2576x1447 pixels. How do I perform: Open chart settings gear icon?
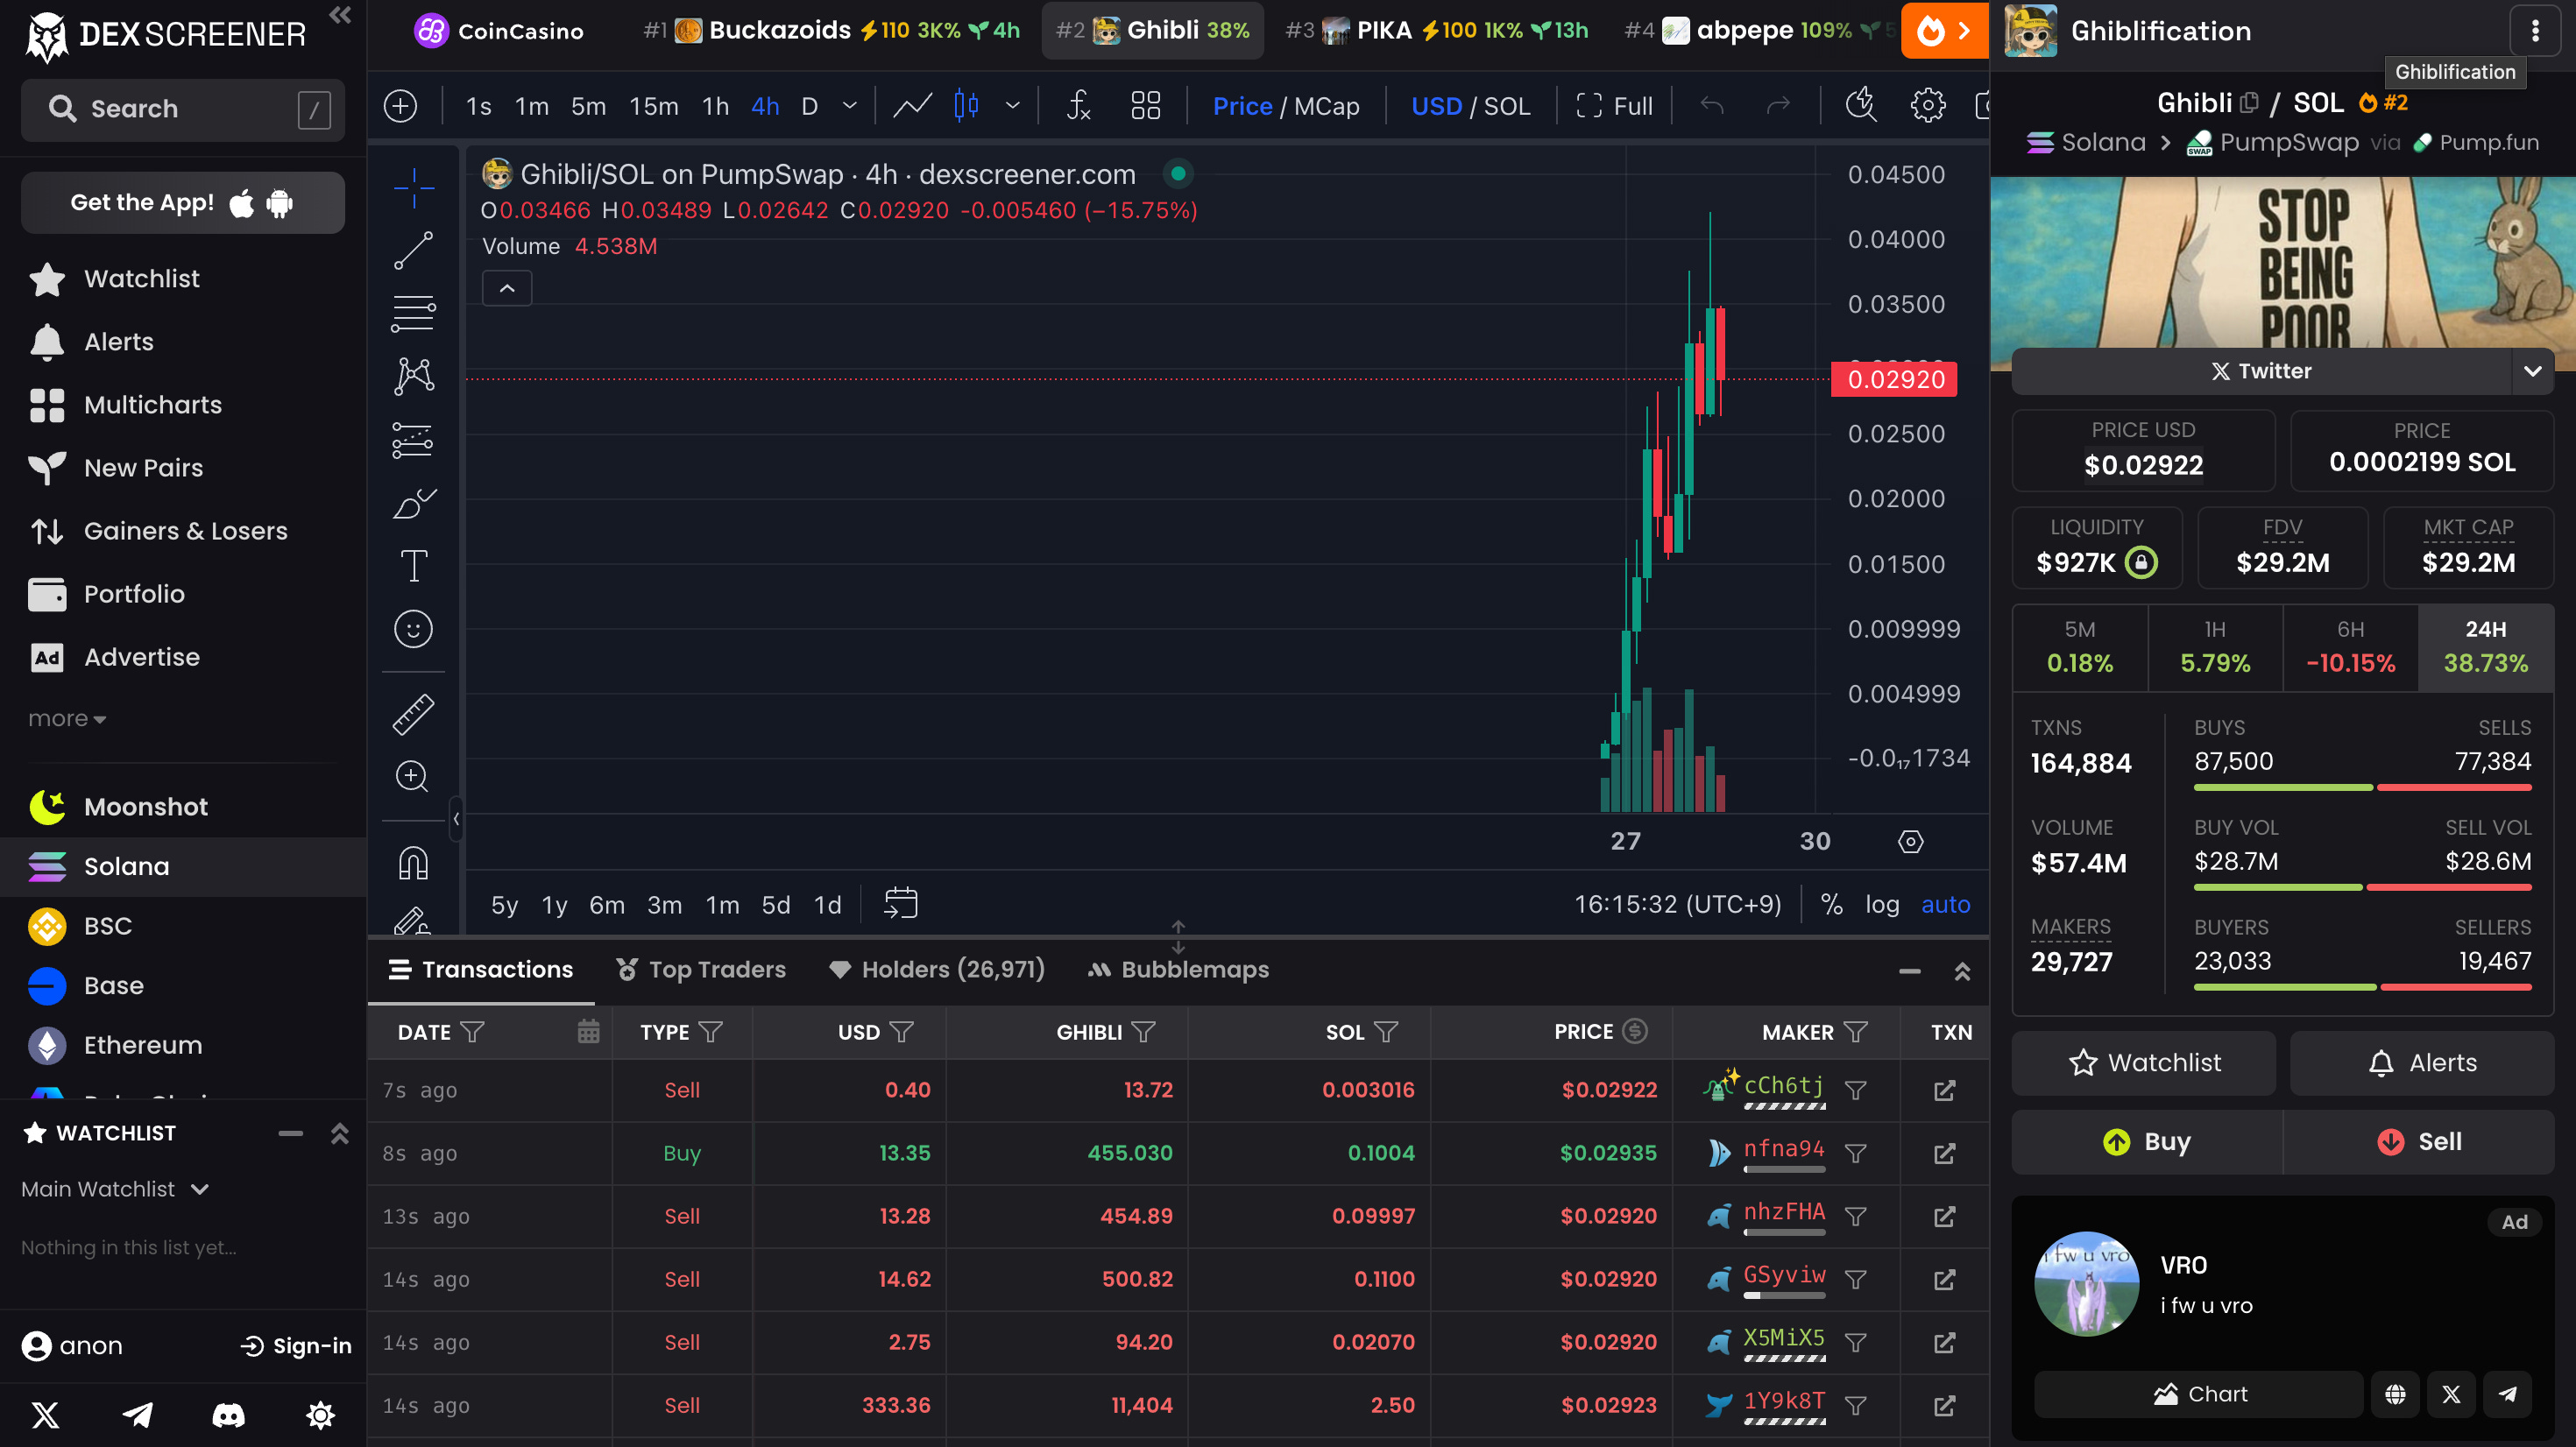1927,106
